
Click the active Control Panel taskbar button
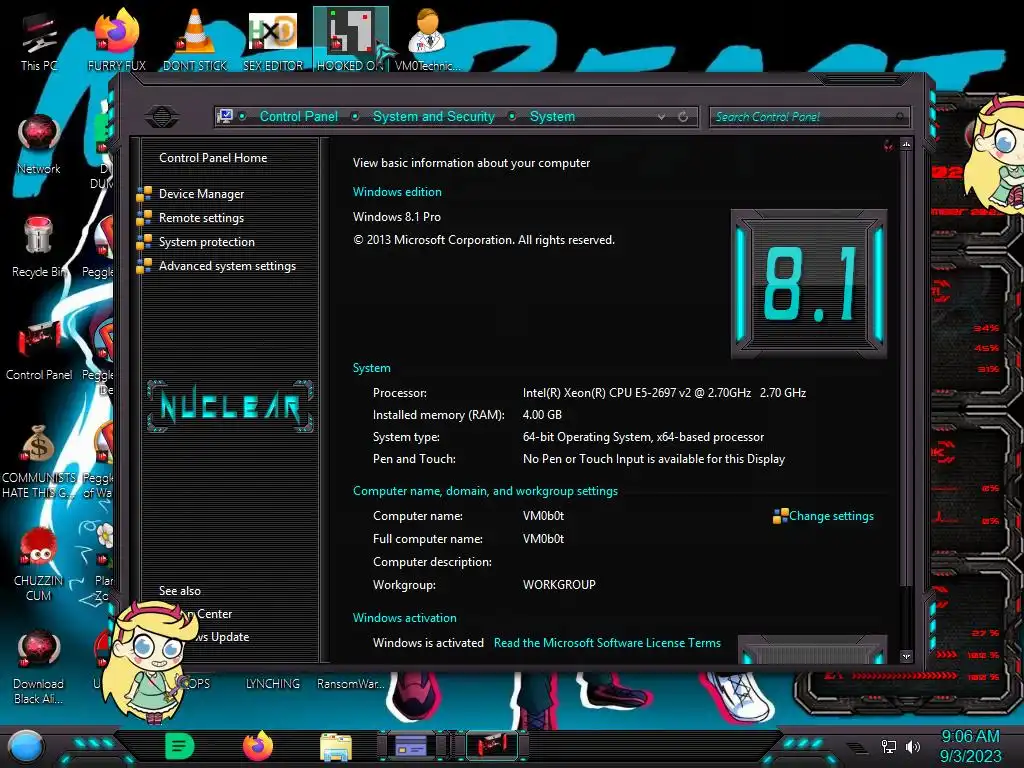tap(493, 745)
